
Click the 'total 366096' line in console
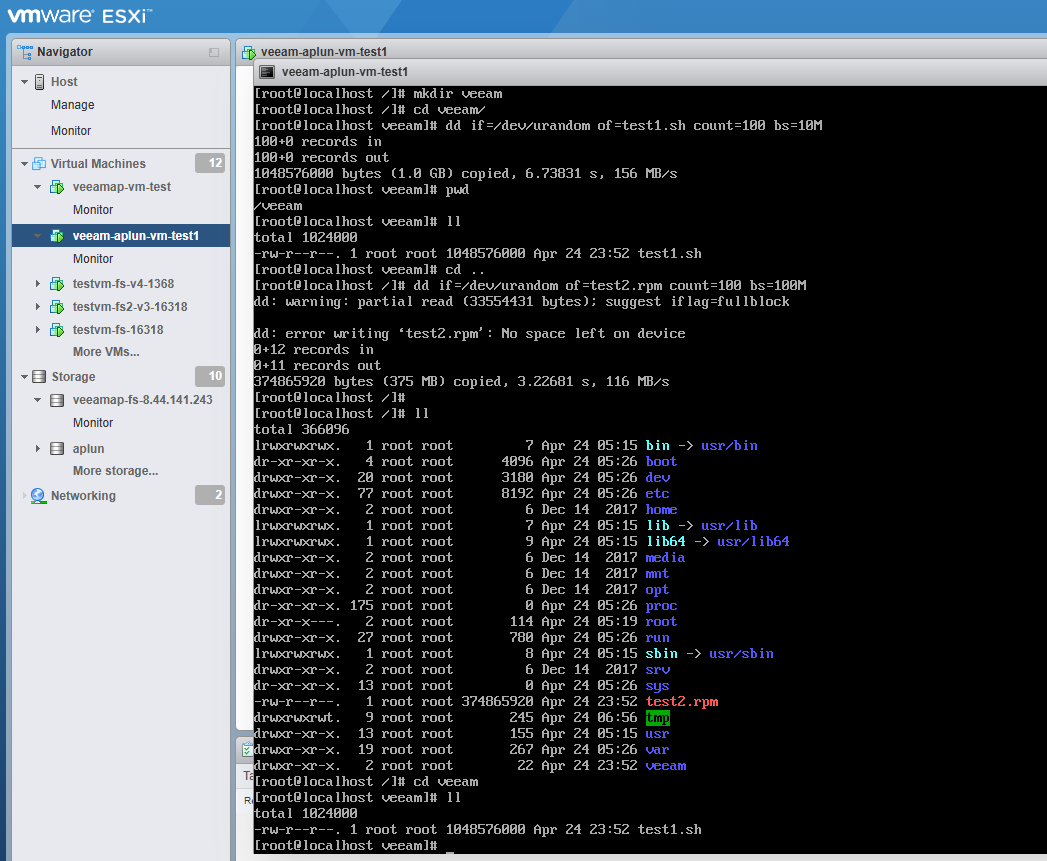point(301,429)
